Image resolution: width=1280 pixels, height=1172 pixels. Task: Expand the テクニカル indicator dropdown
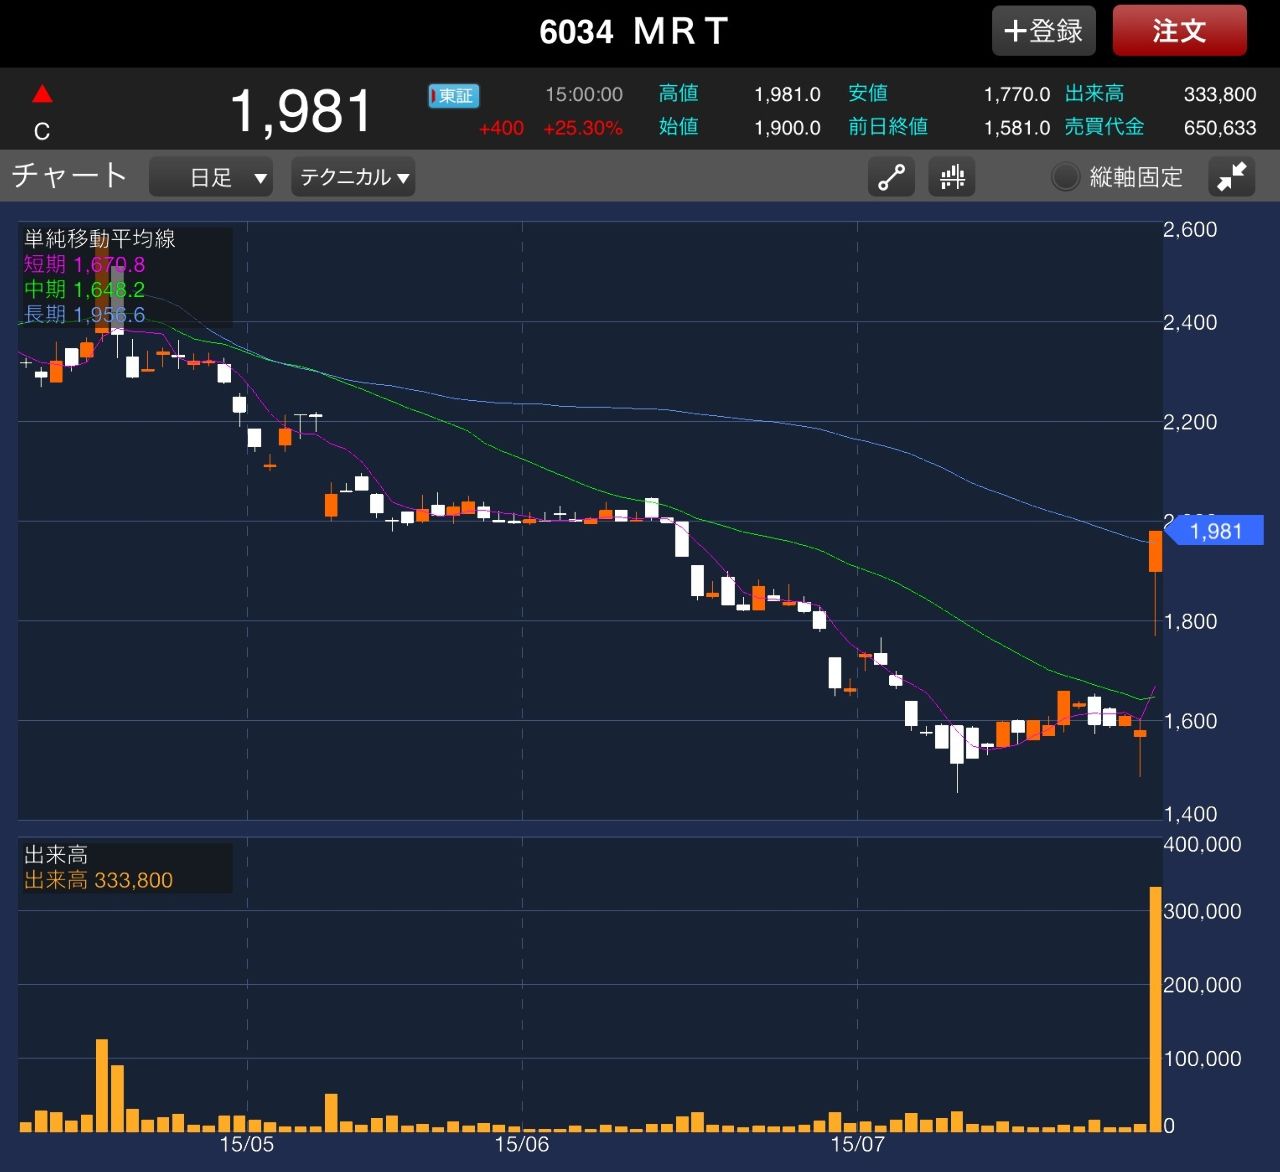[353, 178]
